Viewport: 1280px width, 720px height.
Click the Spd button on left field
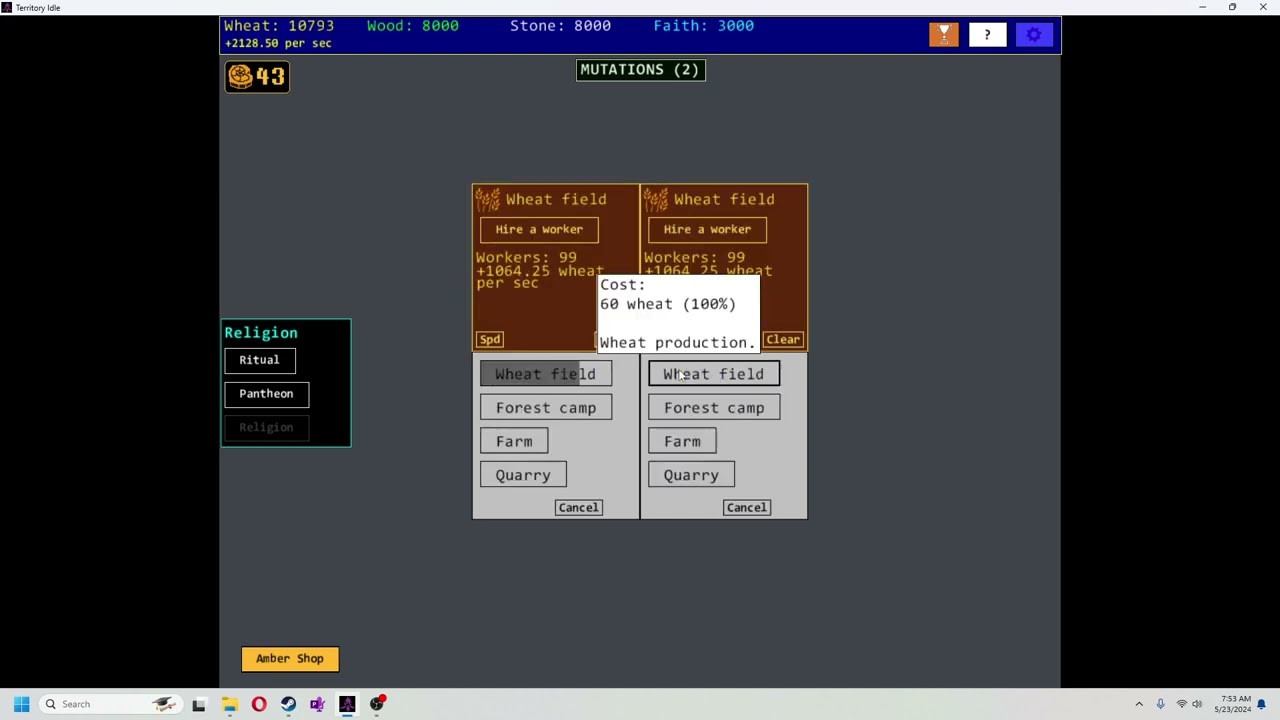[490, 340]
